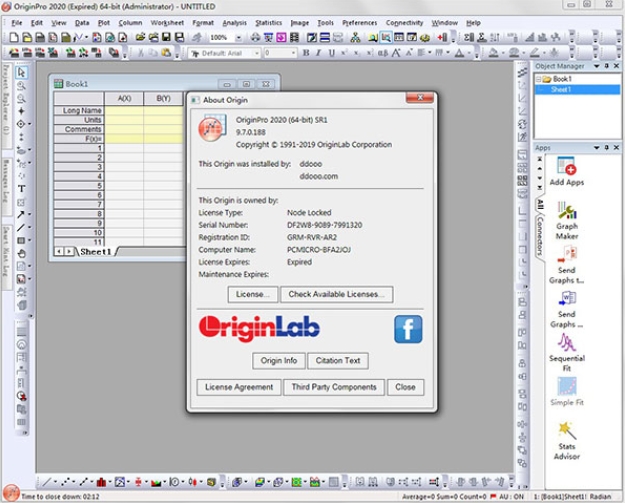The width and height of the screenshot is (625, 503).
Task: Select the Sheet1 worksheet tab
Action: pos(95,252)
